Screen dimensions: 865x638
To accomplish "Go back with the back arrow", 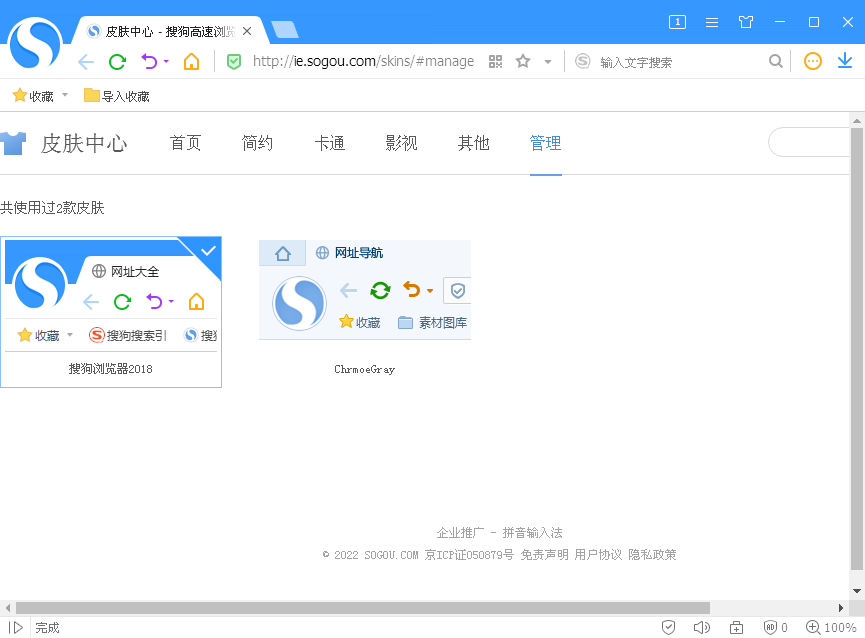I will pyautogui.click(x=86, y=62).
